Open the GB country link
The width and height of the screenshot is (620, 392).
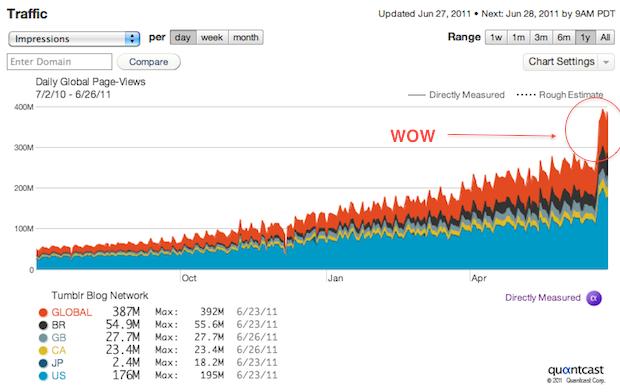pos(59,338)
